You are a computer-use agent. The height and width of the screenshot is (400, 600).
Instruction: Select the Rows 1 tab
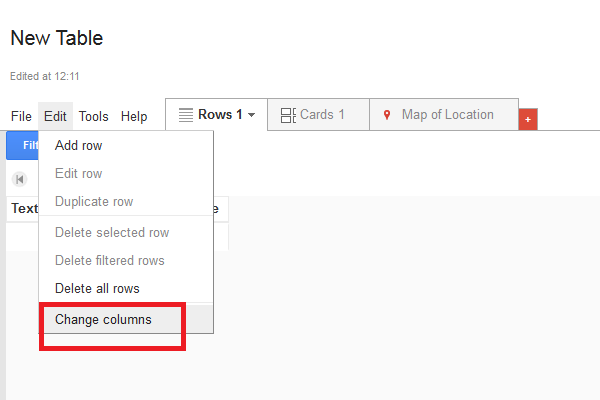tap(216, 114)
